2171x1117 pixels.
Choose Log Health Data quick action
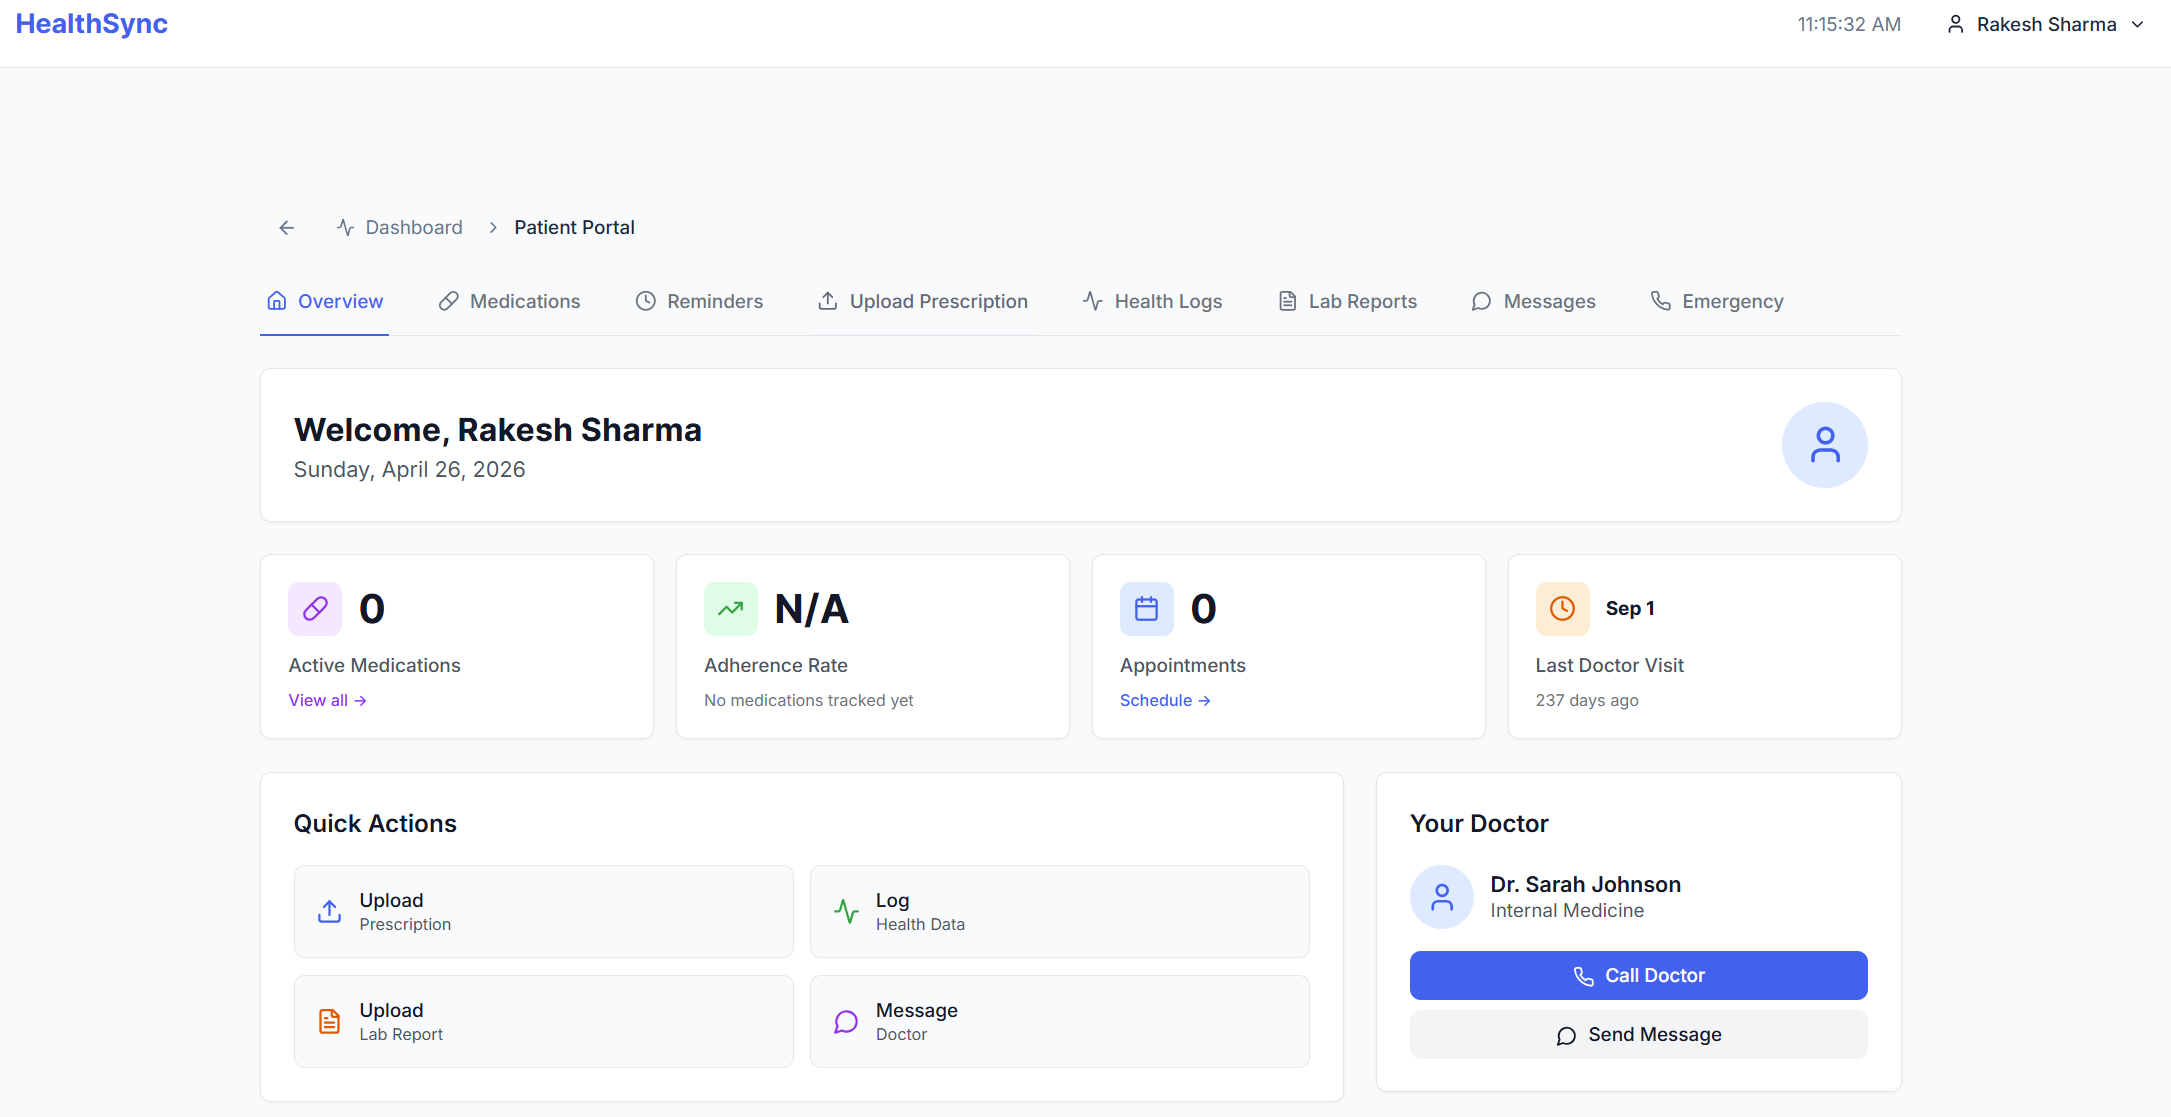click(1060, 912)
